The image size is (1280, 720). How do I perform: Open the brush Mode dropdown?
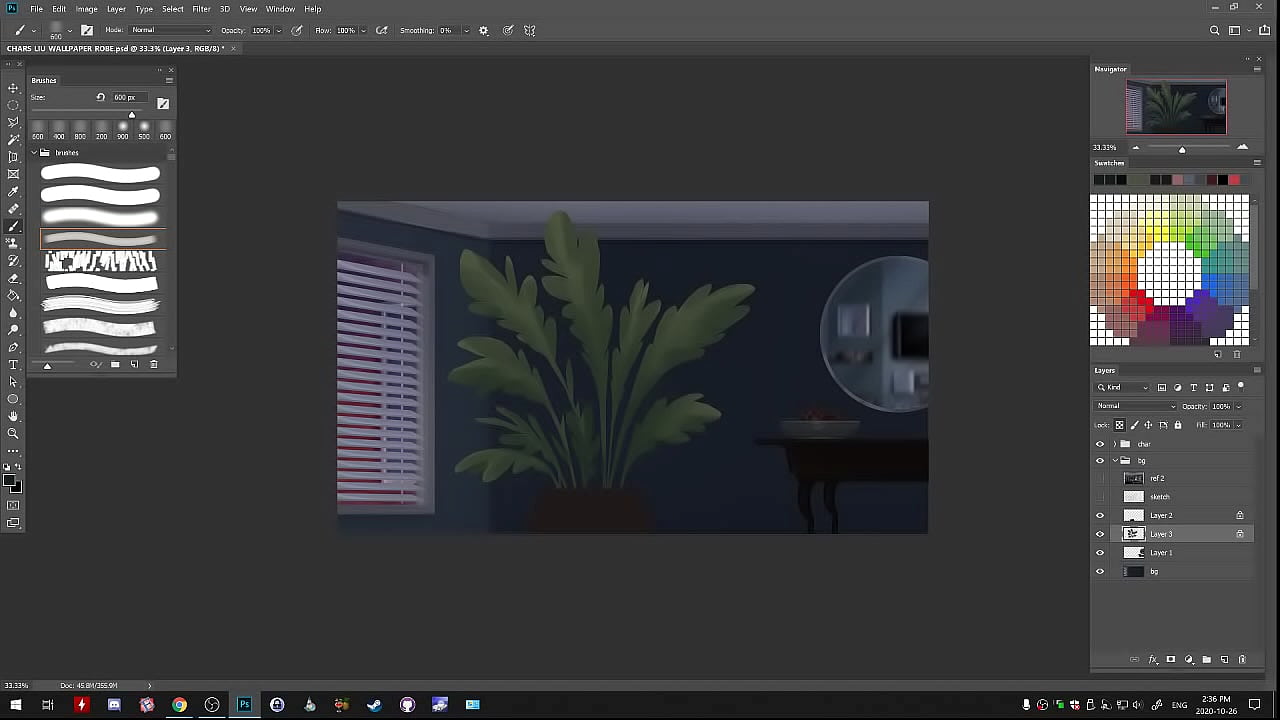(170, 30)
